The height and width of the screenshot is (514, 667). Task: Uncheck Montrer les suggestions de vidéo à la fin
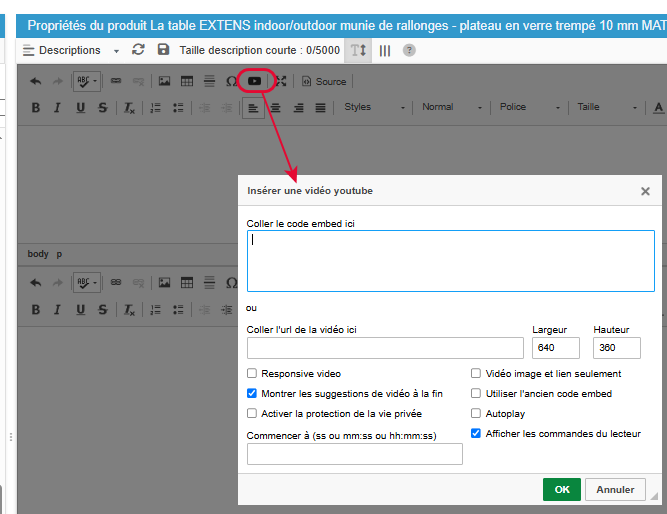252,394
